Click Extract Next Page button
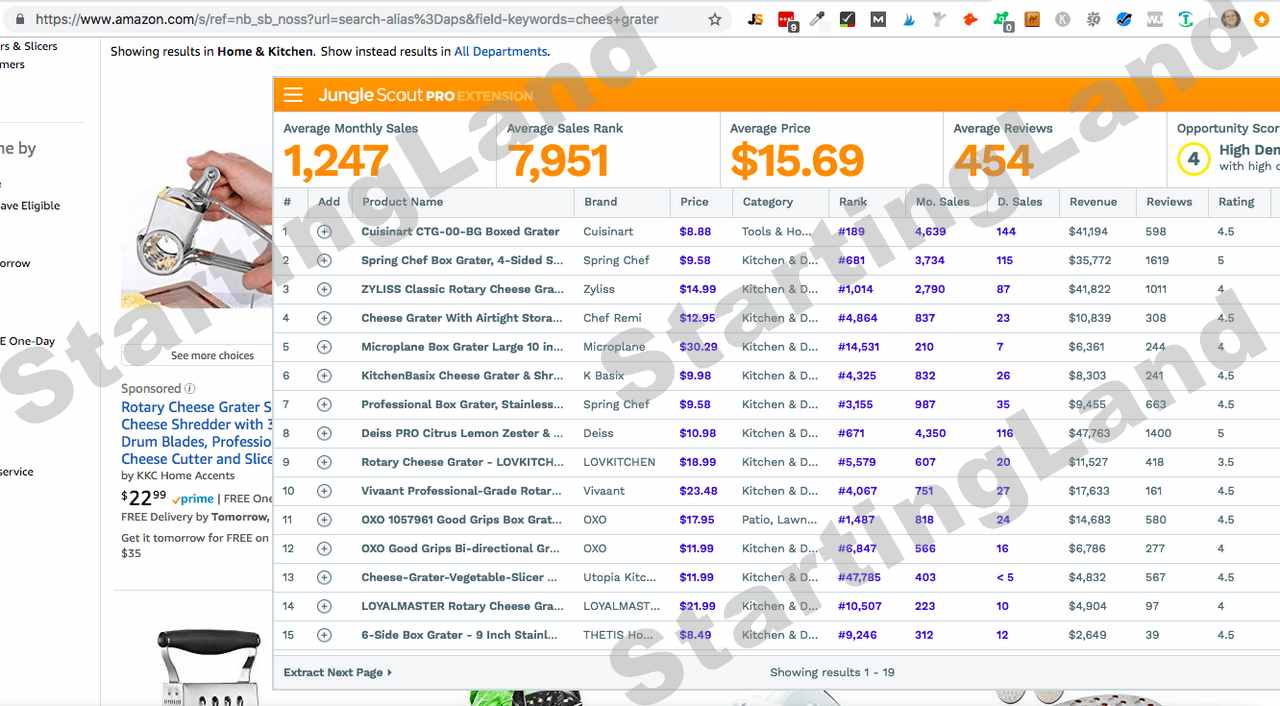The width and height of the screenshot is (1280, 706). (338, 673)
